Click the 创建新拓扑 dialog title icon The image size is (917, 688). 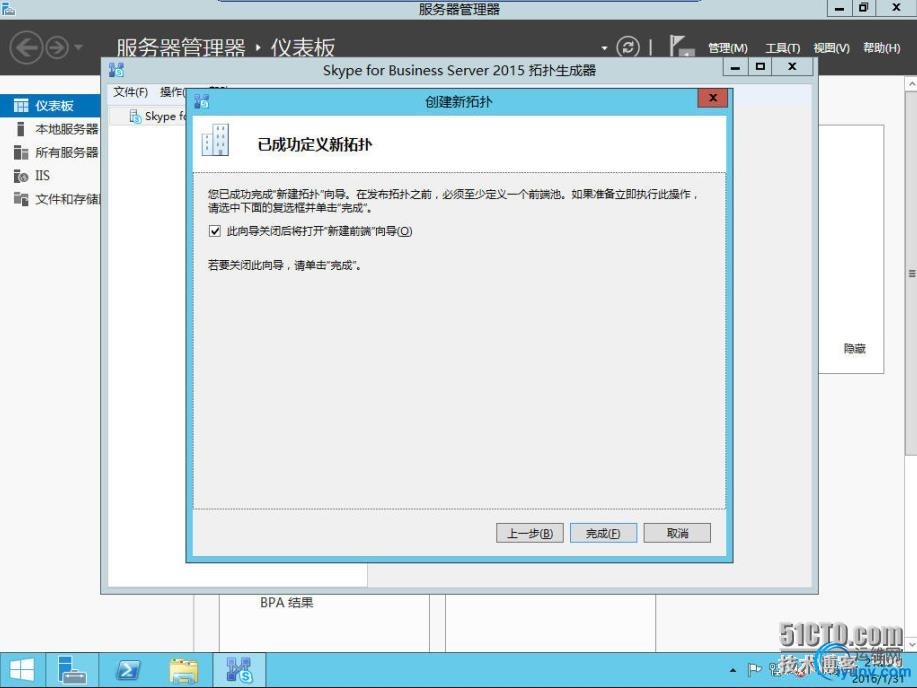(201, 101)
